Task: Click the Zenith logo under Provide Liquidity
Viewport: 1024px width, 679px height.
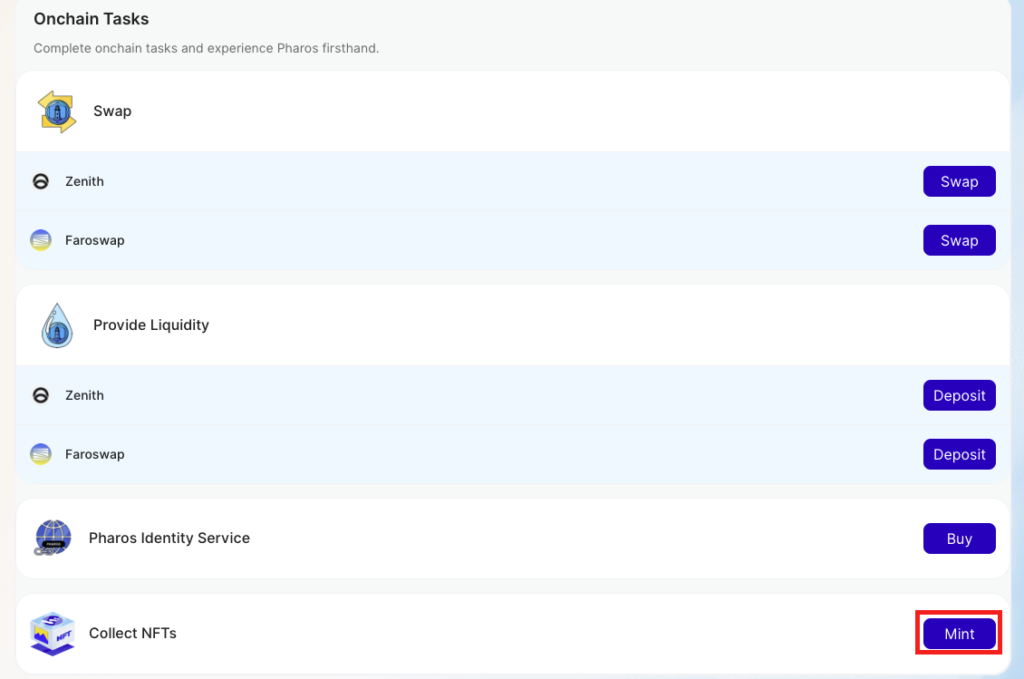Action: tap(41, 396)
